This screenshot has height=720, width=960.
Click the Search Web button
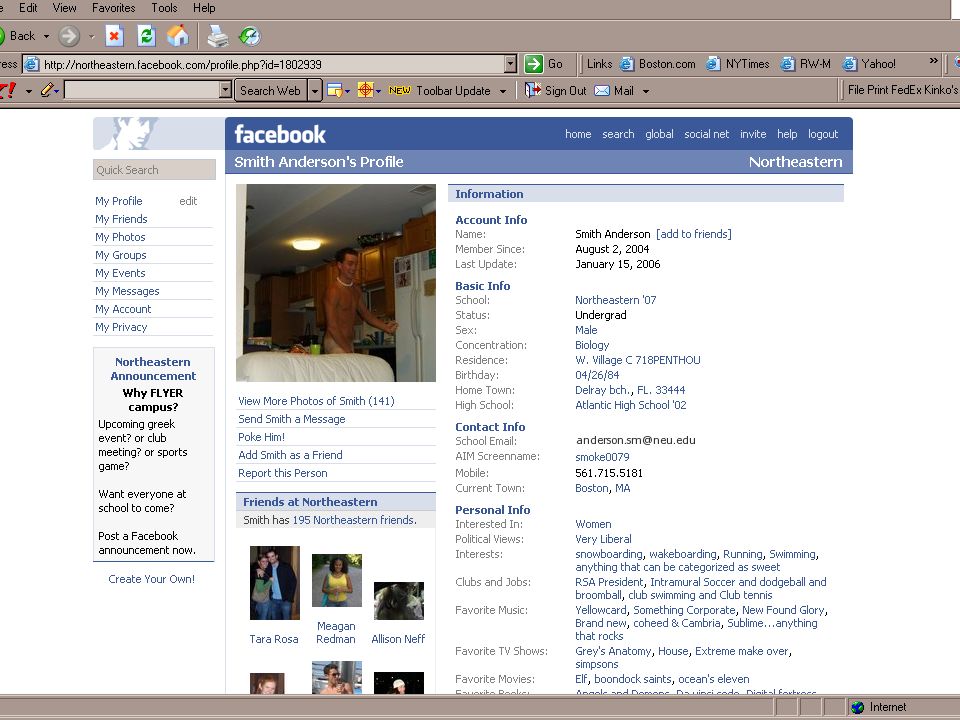(270, 91)
